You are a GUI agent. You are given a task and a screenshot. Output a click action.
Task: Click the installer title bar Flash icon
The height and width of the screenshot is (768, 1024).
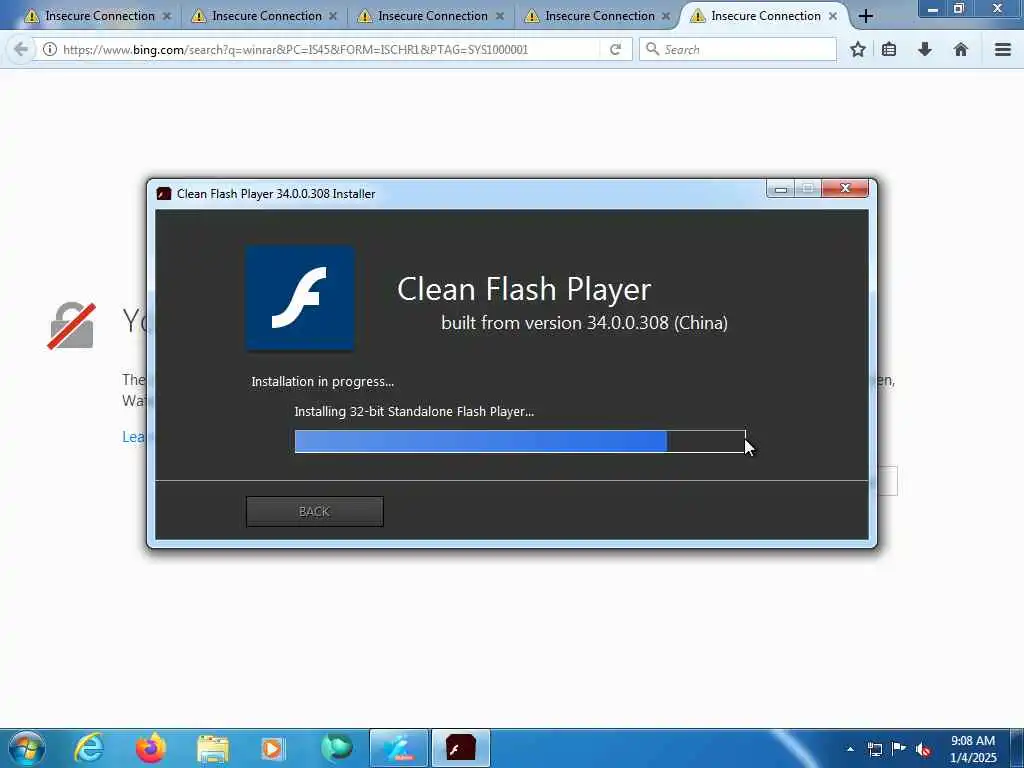(164, 193)
